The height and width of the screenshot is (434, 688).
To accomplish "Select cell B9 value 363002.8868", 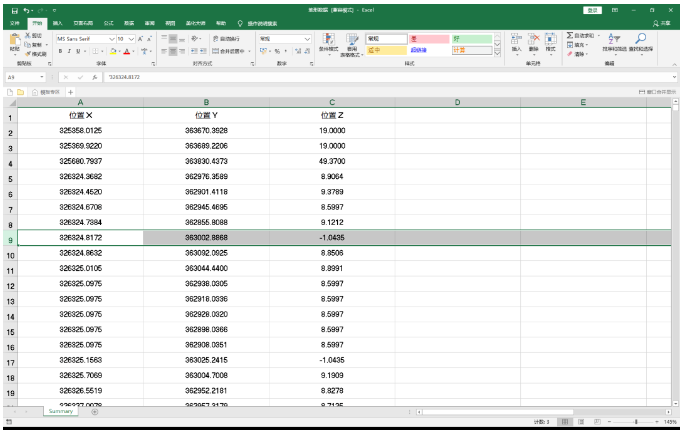I will tap(206, 238).
